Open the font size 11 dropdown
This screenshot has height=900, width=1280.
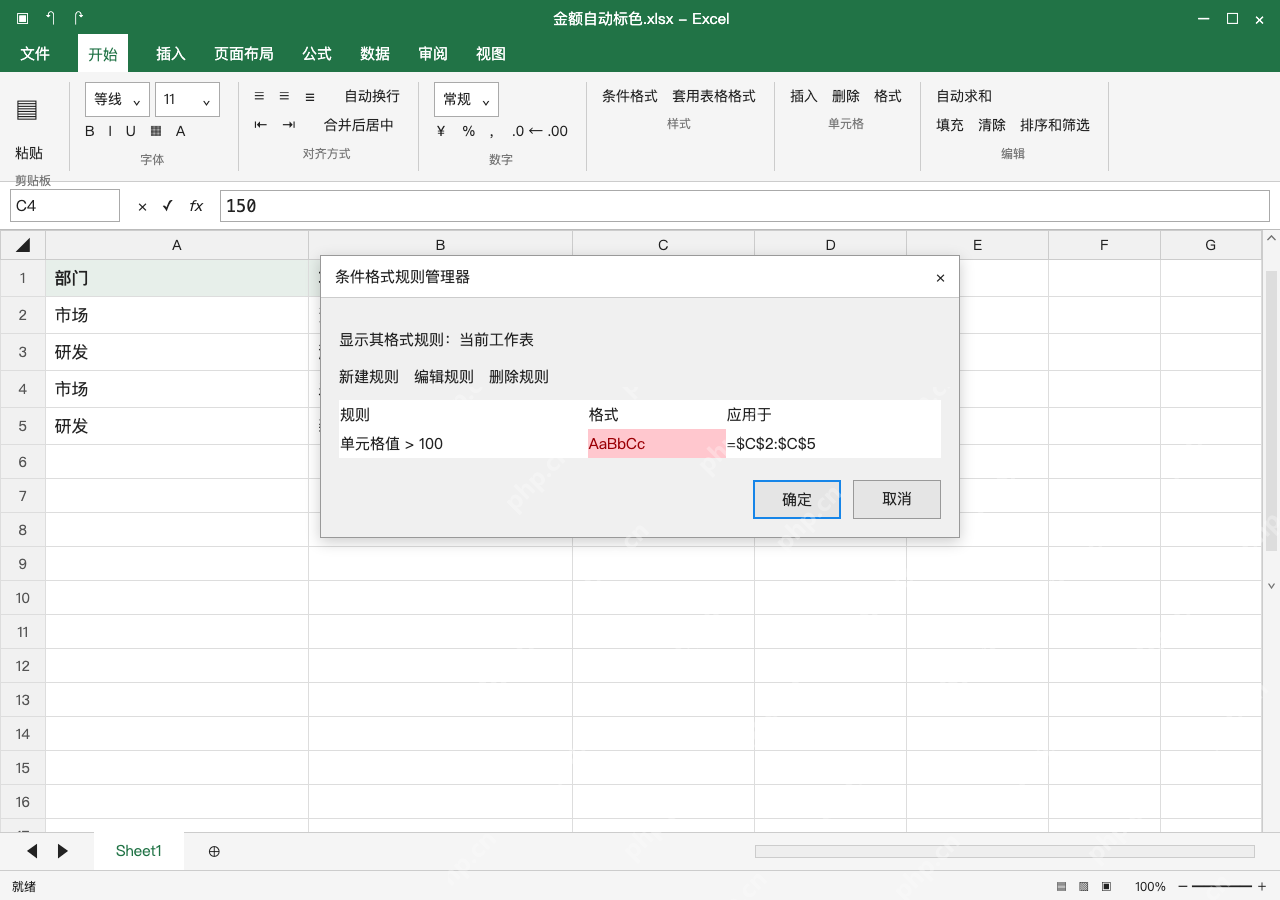tap(187, 99)
